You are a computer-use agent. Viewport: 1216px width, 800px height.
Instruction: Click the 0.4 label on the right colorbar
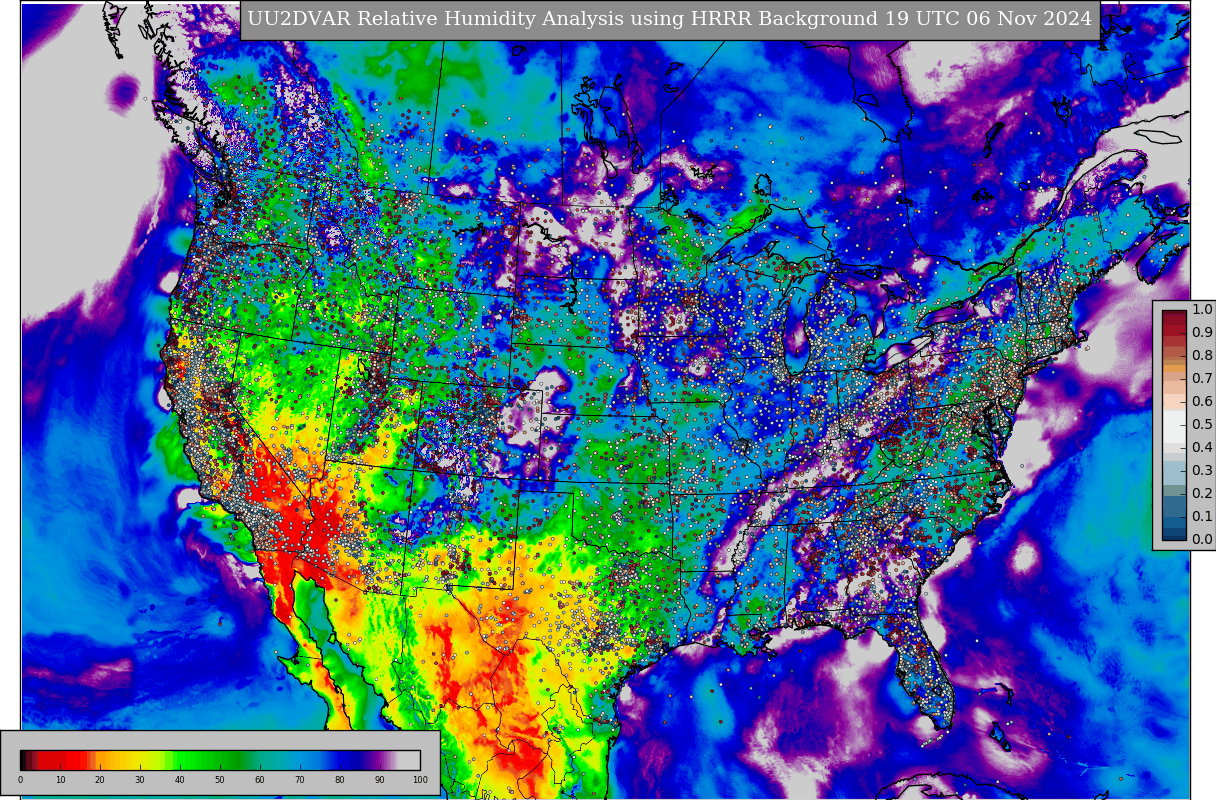pos(1202,448)
